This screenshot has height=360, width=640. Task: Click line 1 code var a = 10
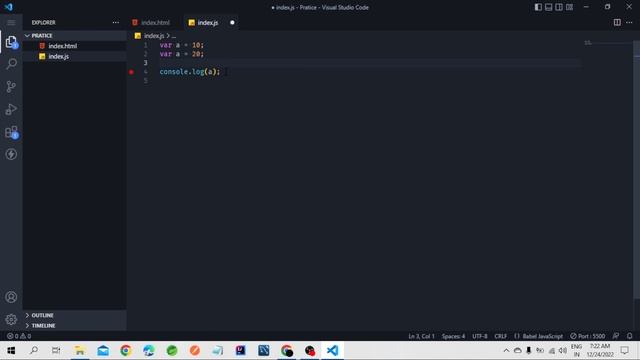[182, 45]
